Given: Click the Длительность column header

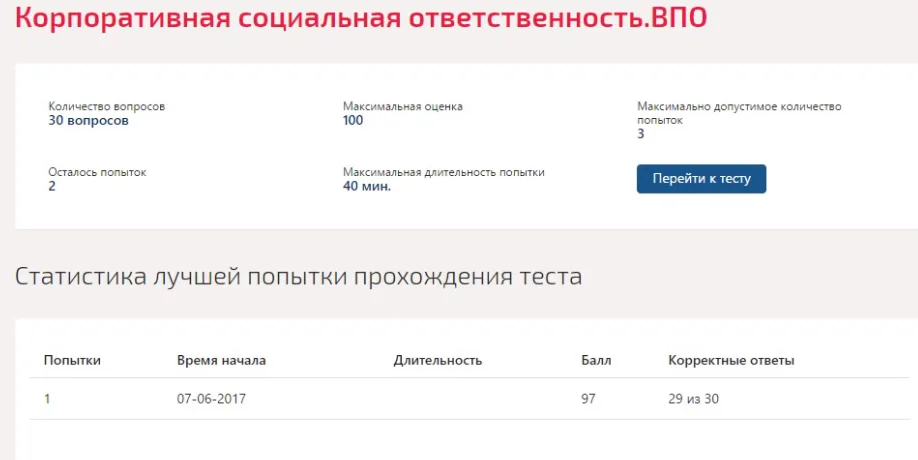Looking at the screenshot, I should (438, 361).
